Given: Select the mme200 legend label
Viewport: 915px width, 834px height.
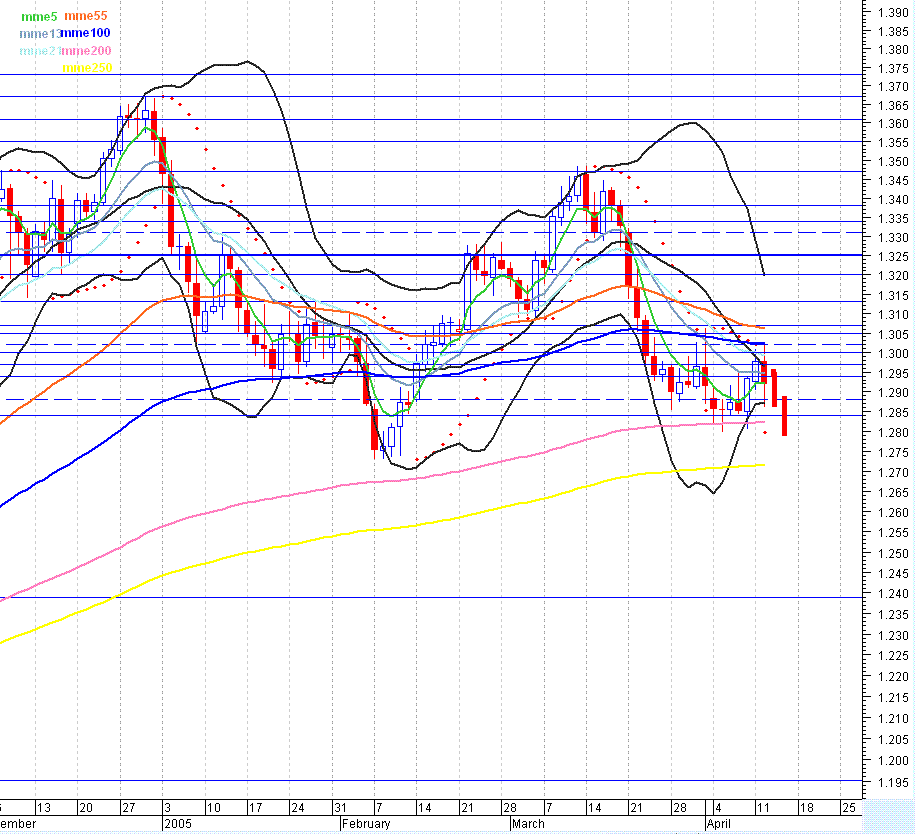Looking at the screenshot, I should pyautogui.click(x=85, y=51).
